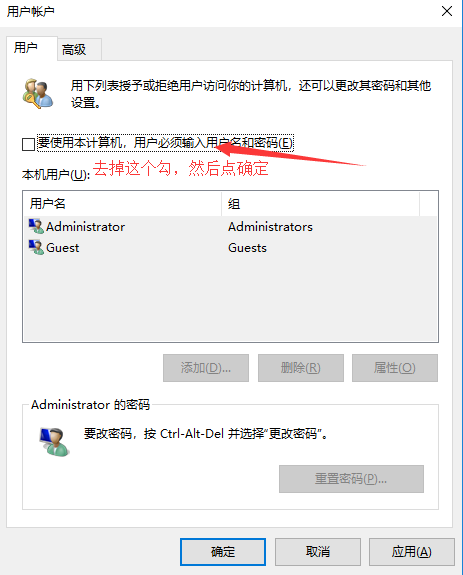Click the Guest user account icon

tap(36, 248)
